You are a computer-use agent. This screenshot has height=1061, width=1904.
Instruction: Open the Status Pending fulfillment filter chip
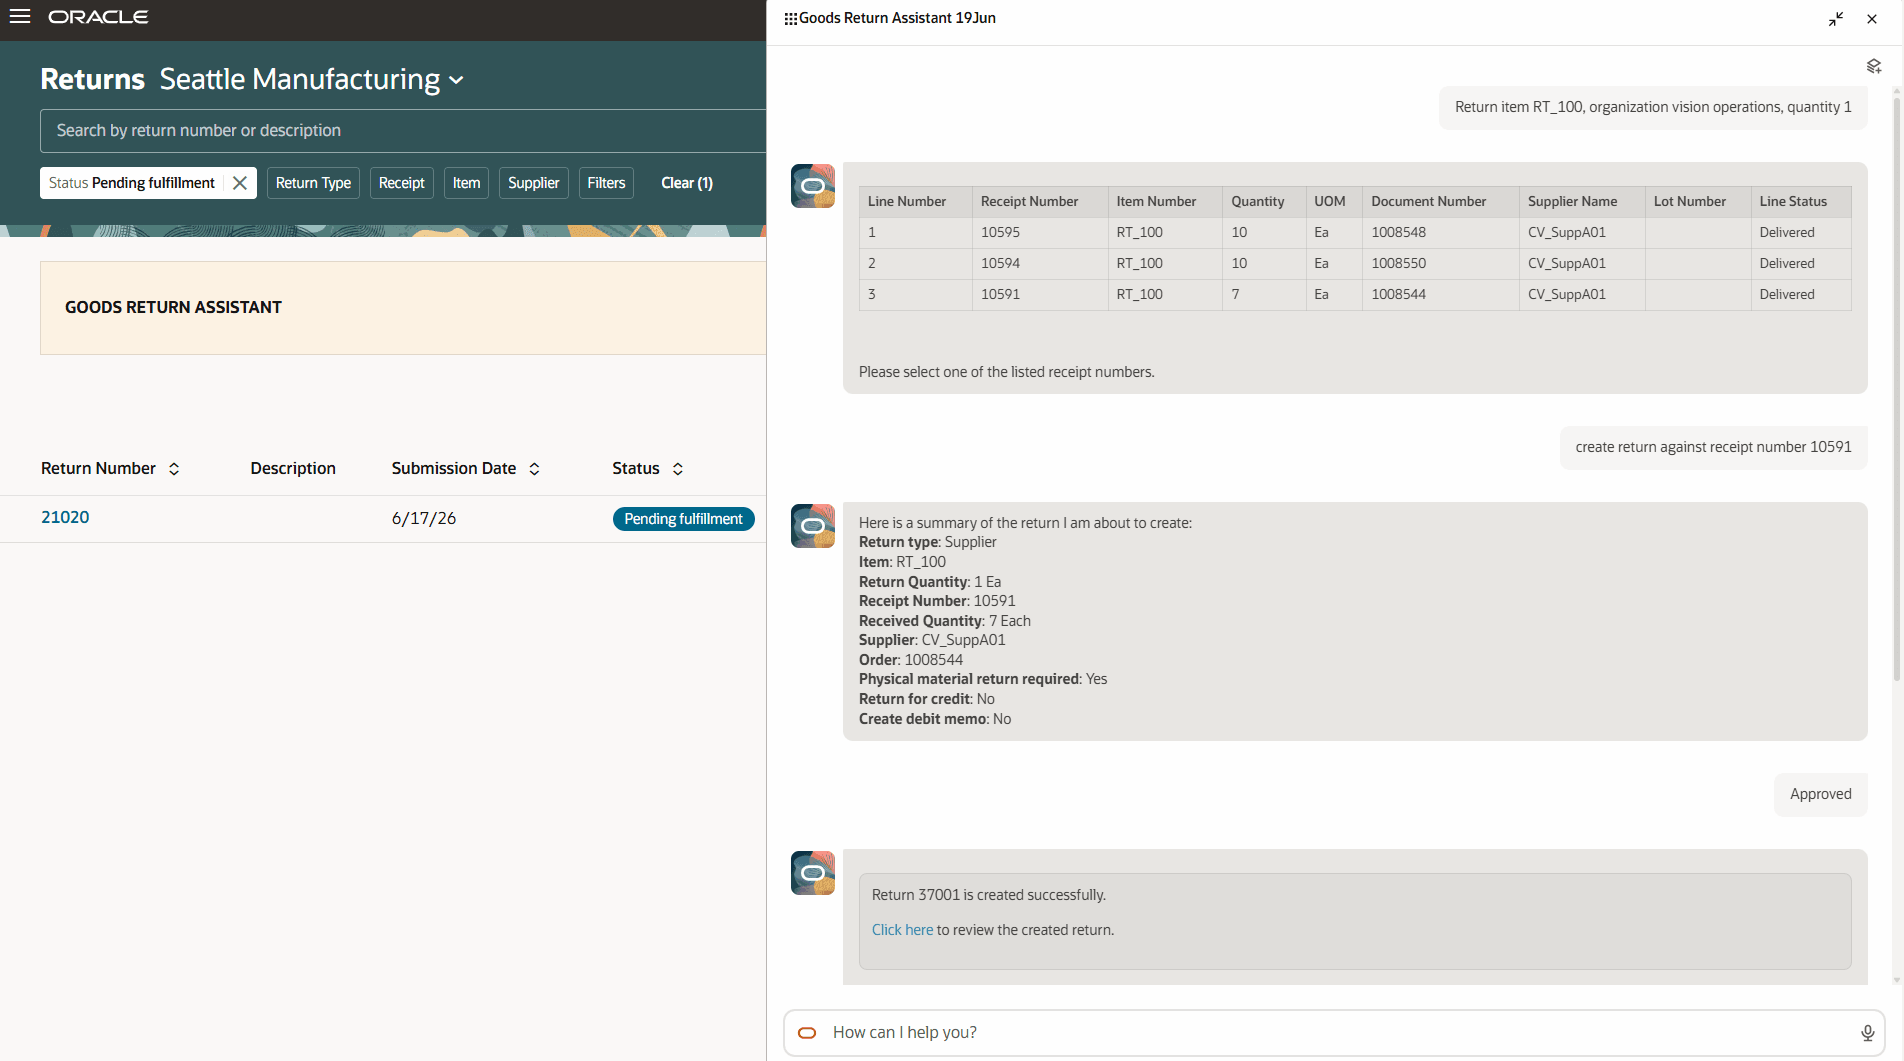(132, 183)
